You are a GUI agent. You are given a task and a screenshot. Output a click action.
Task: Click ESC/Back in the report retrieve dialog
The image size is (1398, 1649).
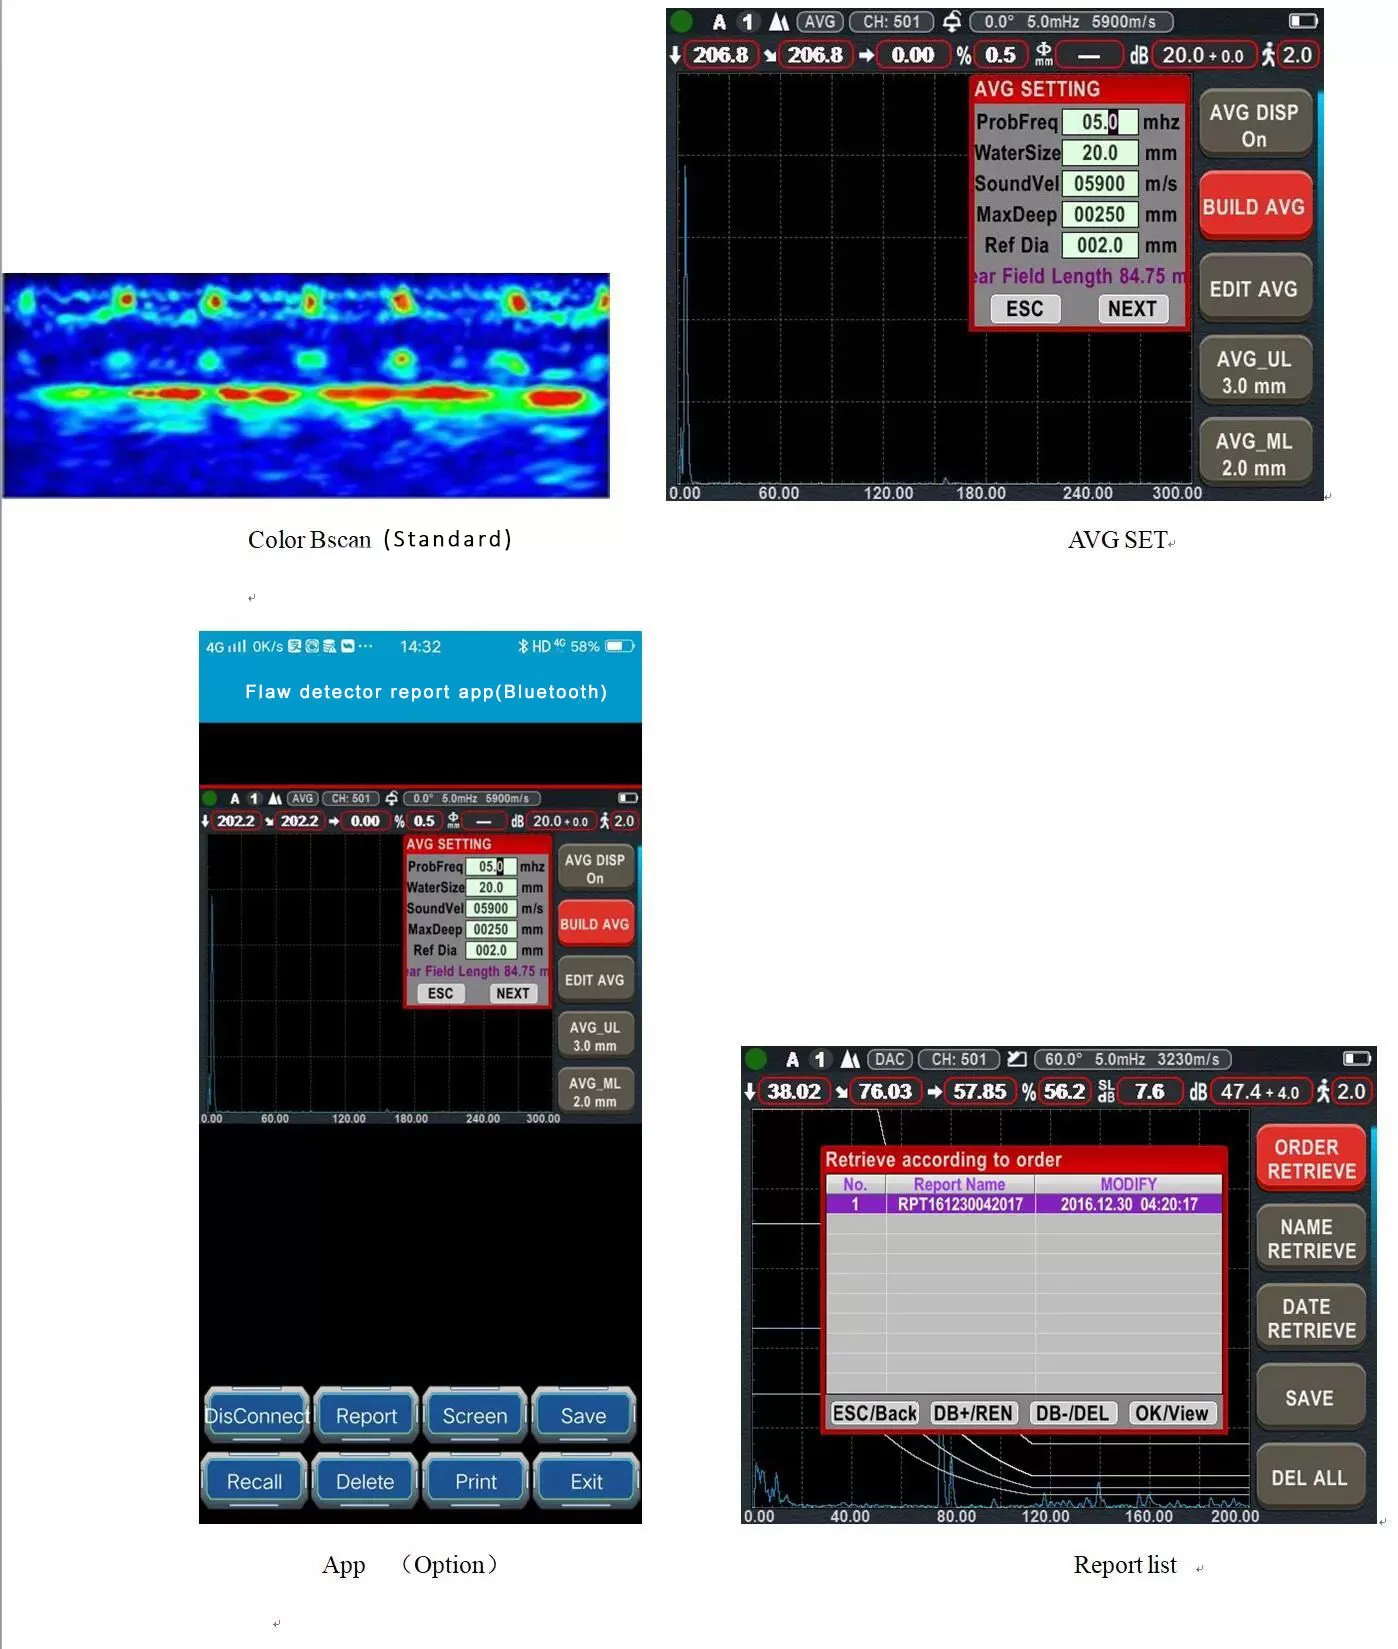pos(874,1413)
